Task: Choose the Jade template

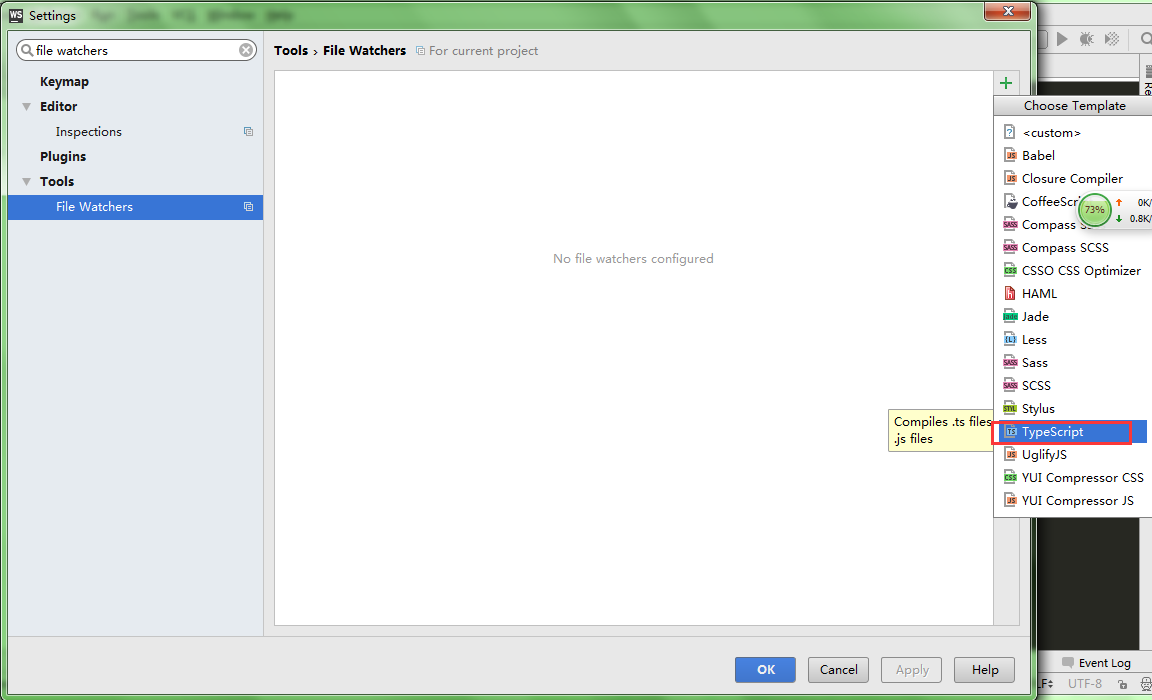Action: (1073, 317)
